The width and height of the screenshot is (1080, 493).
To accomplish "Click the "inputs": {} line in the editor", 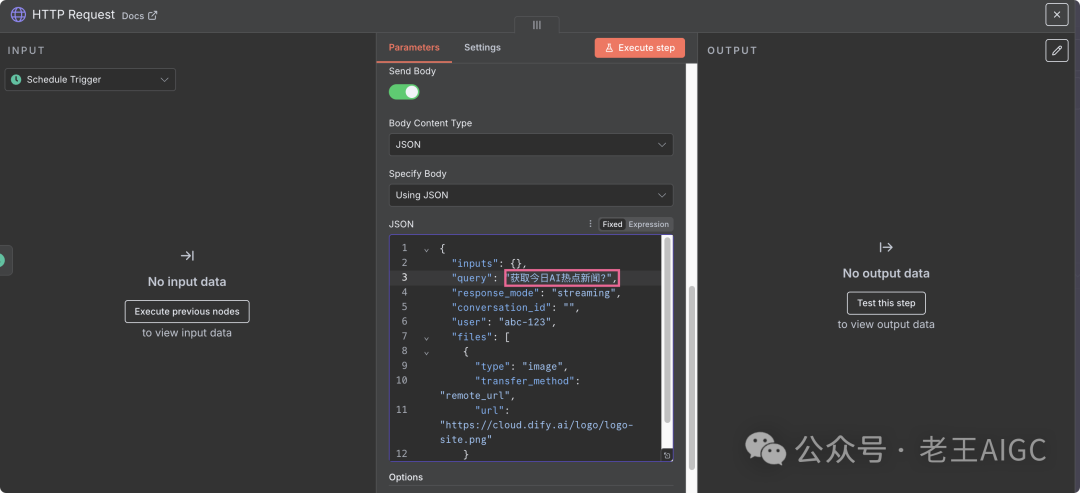I will (489, 263).
